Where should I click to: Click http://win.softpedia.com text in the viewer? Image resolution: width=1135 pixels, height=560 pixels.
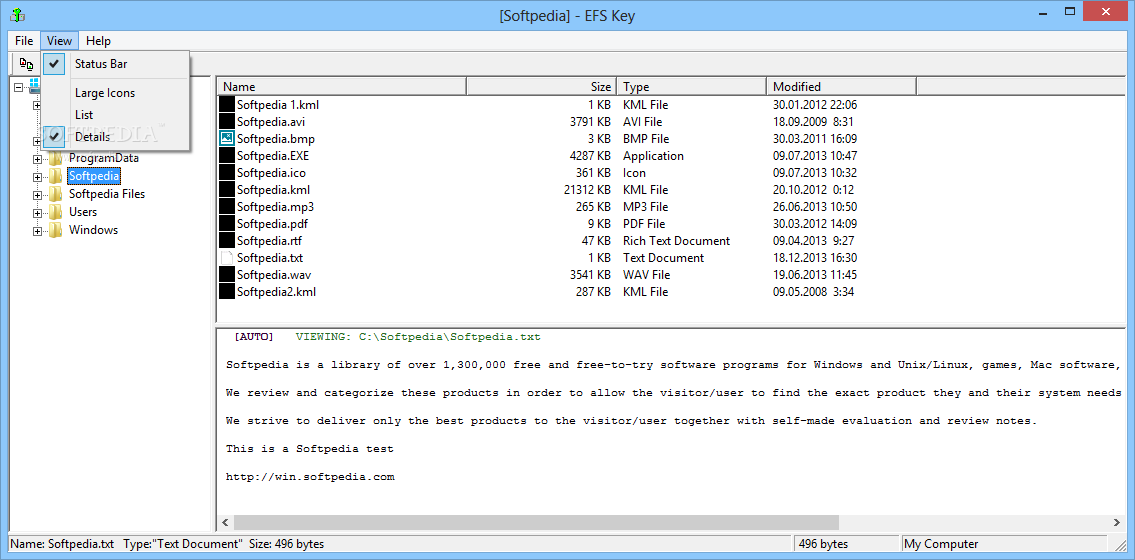click(311, 477)
